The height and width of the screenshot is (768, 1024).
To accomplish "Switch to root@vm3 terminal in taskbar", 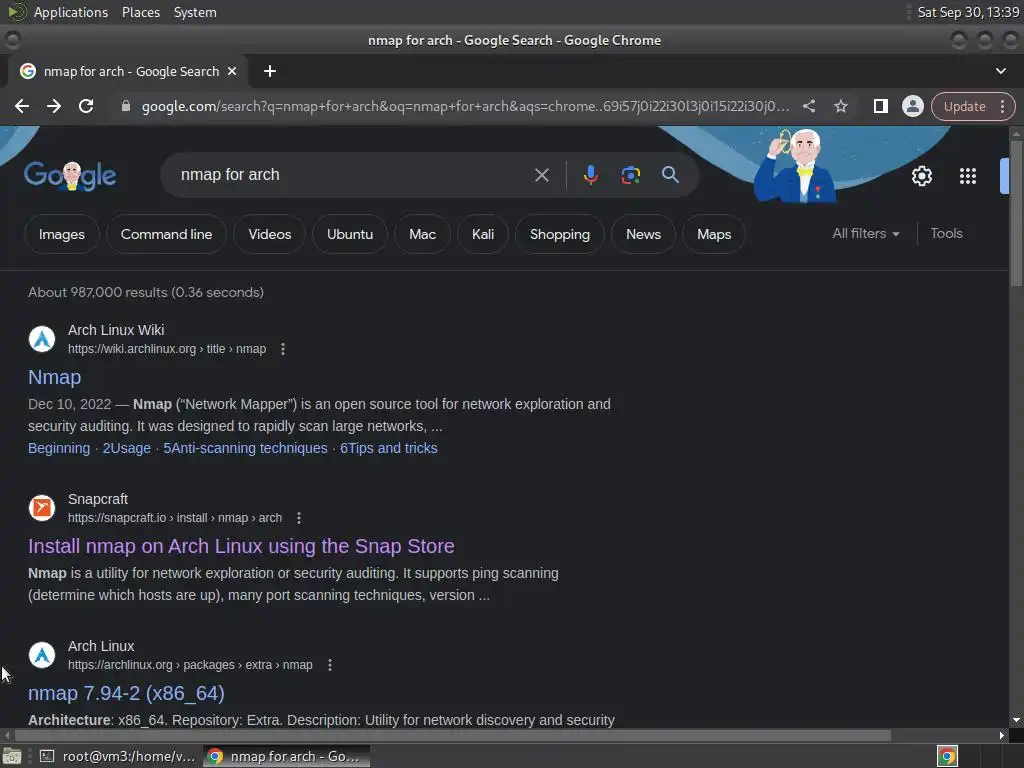I will (118, 756).
